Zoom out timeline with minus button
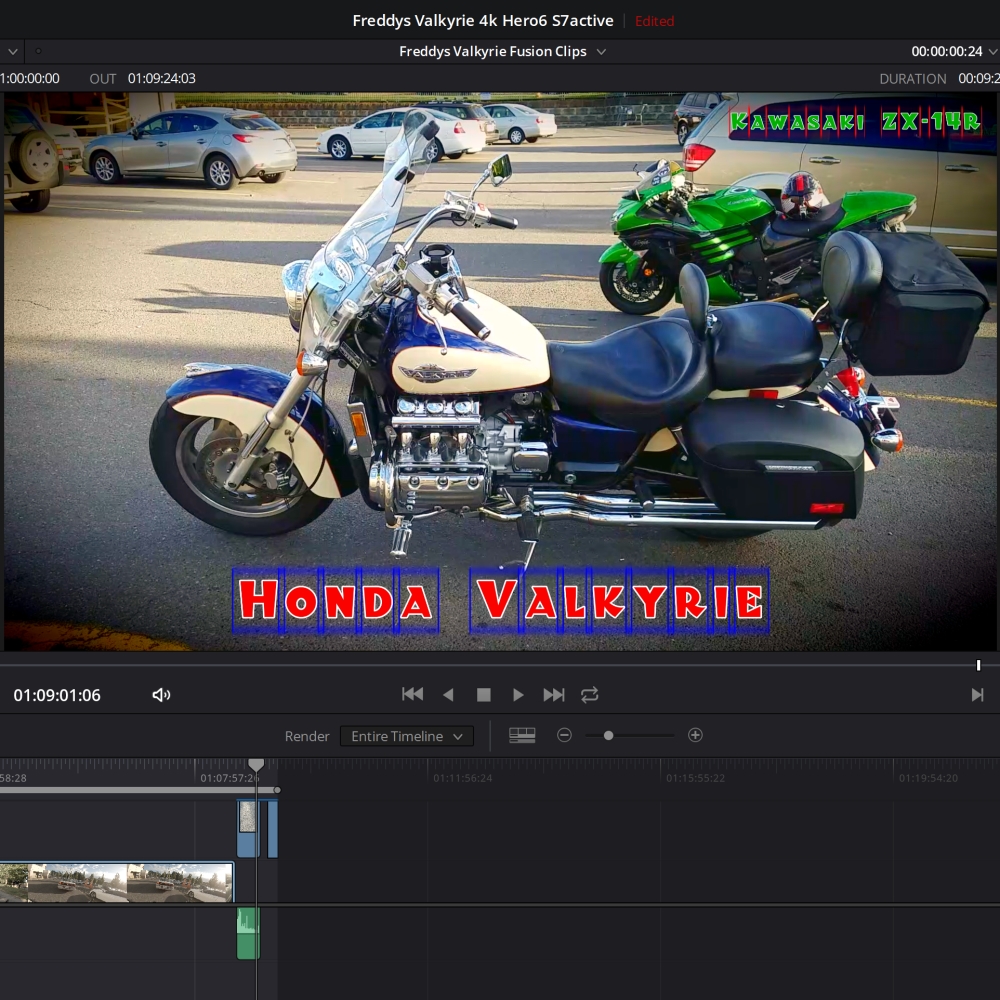Screen dimensions: 1000x1000 564,736
